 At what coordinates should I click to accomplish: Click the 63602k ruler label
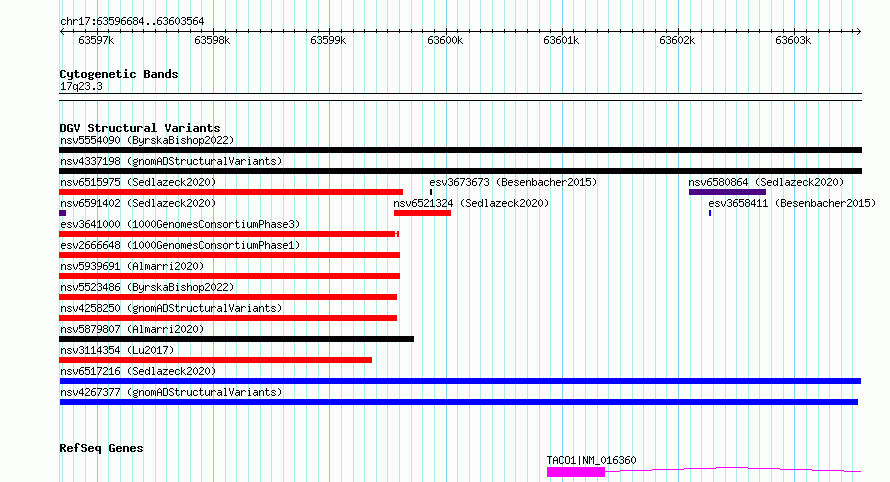click(x=677, y=41)
